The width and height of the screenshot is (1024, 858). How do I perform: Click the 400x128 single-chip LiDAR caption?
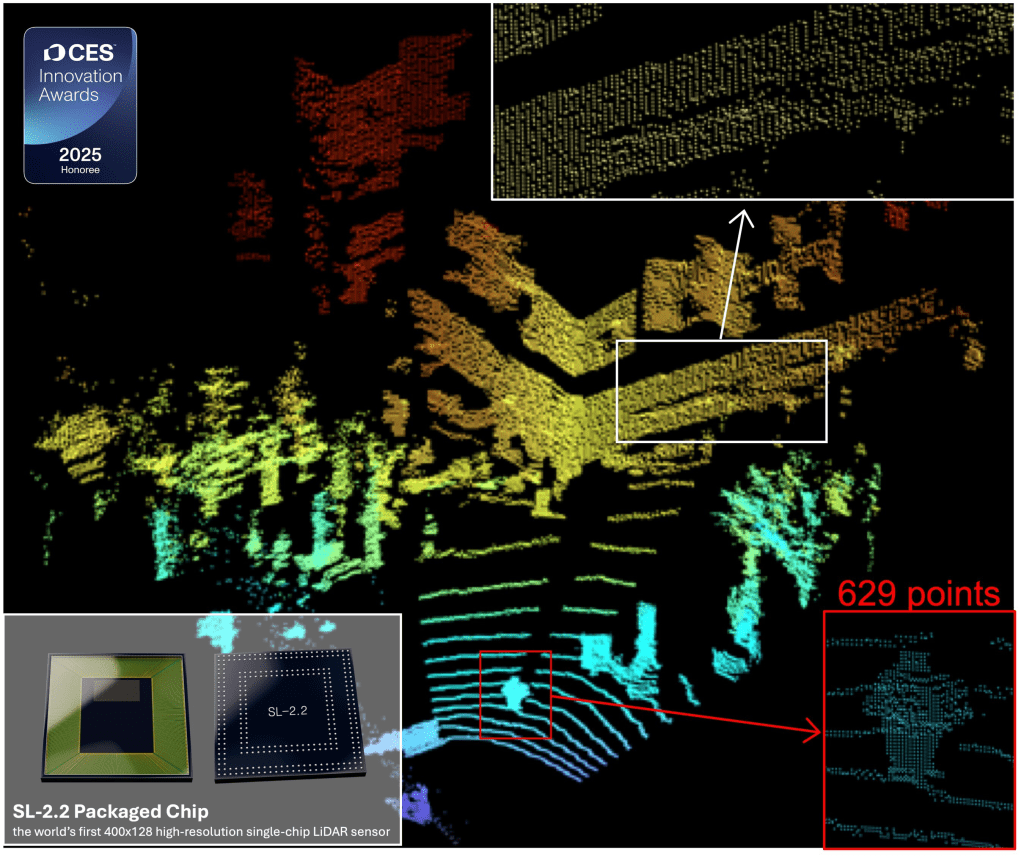tap(202, 831)
